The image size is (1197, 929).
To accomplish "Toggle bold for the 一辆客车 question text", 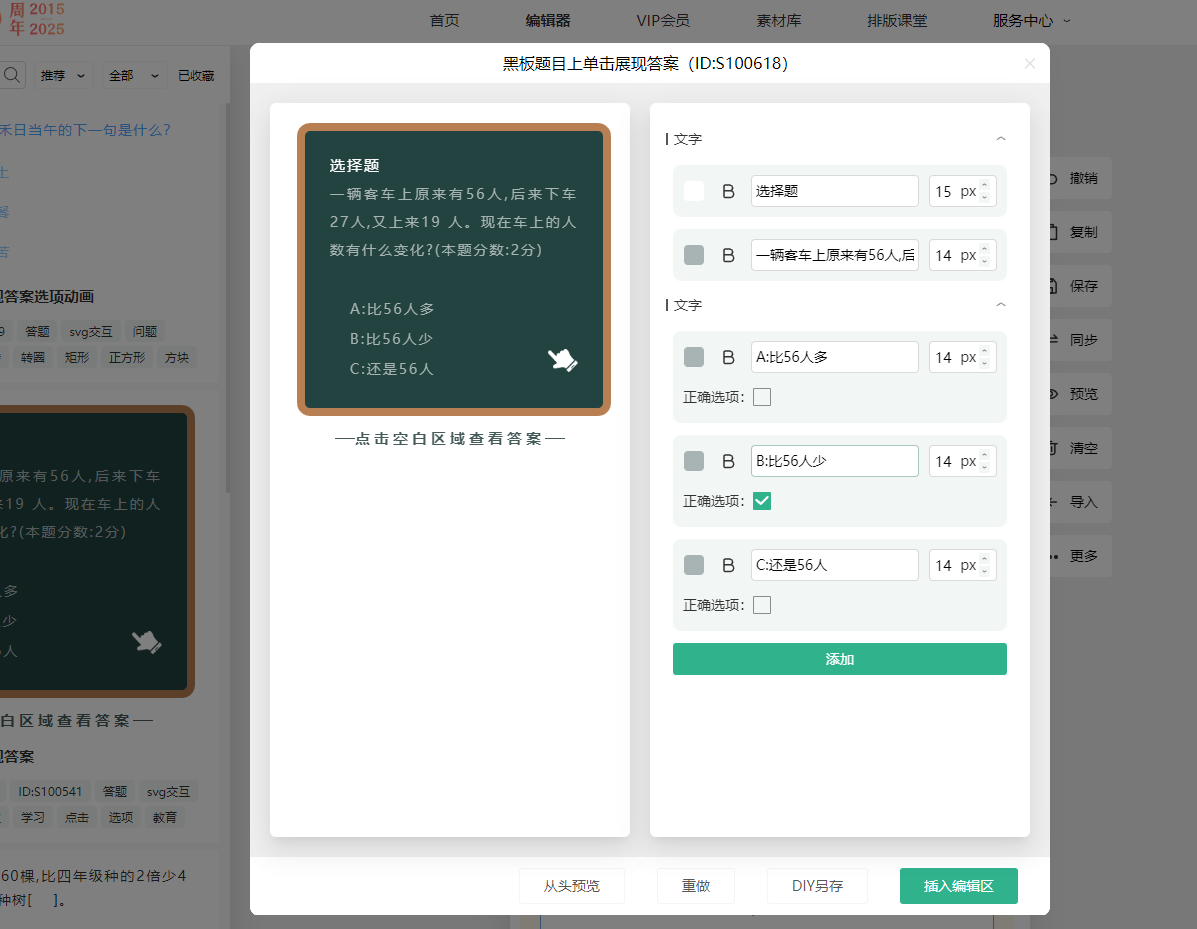I will [x=728, y=255].
